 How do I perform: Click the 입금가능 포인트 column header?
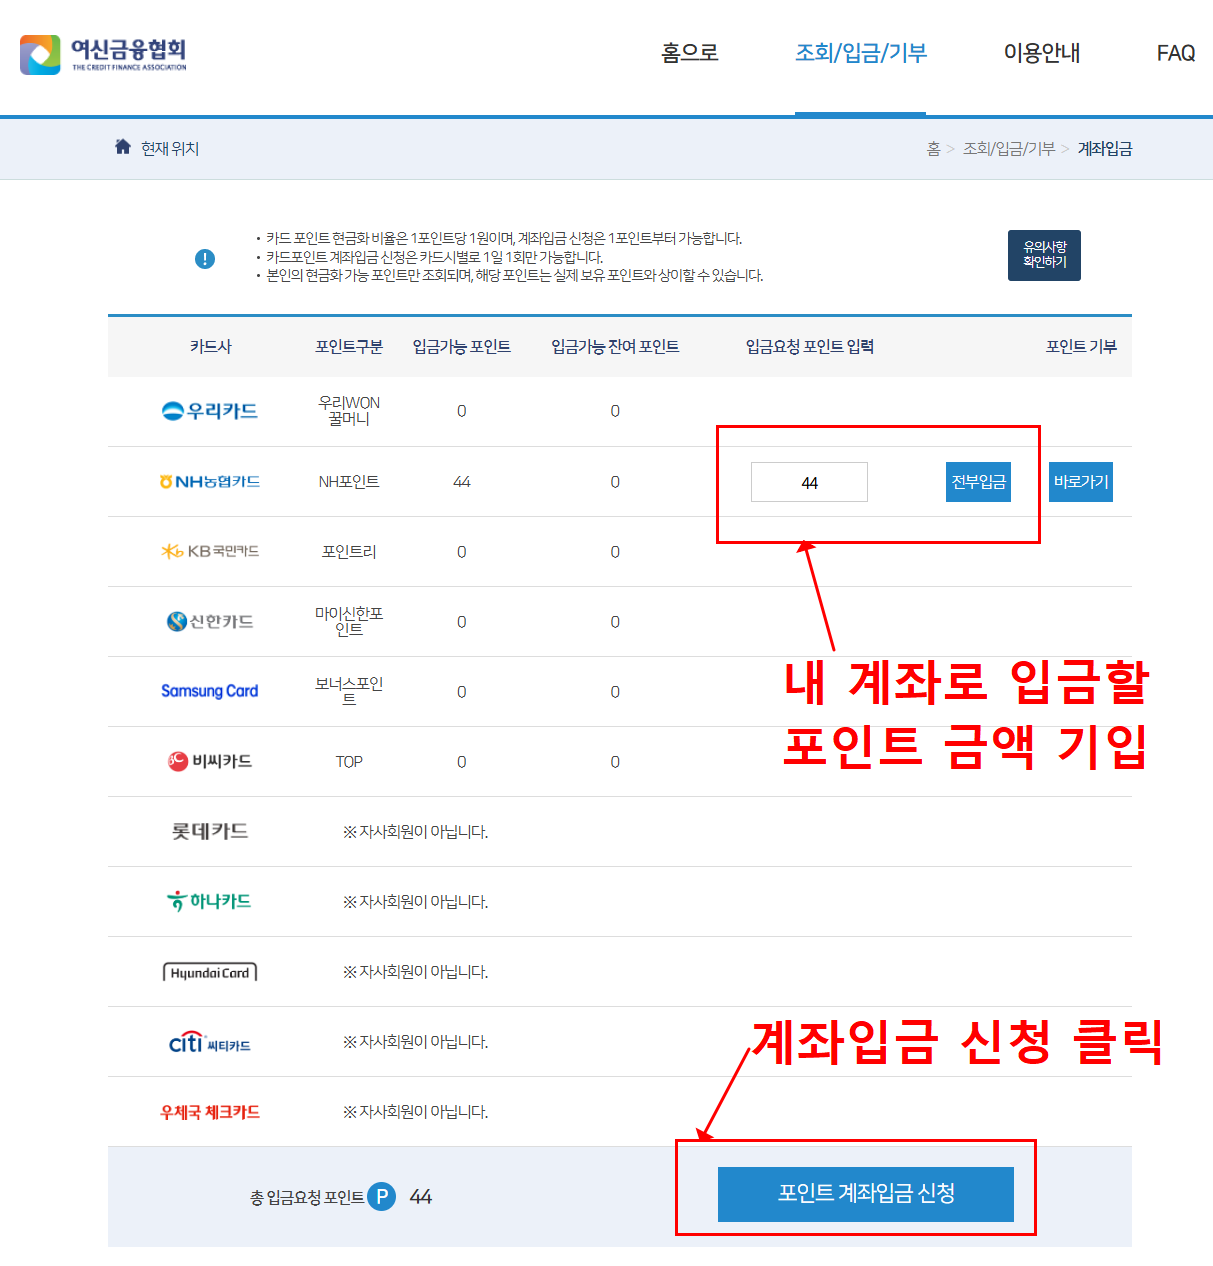coord(461,346)
